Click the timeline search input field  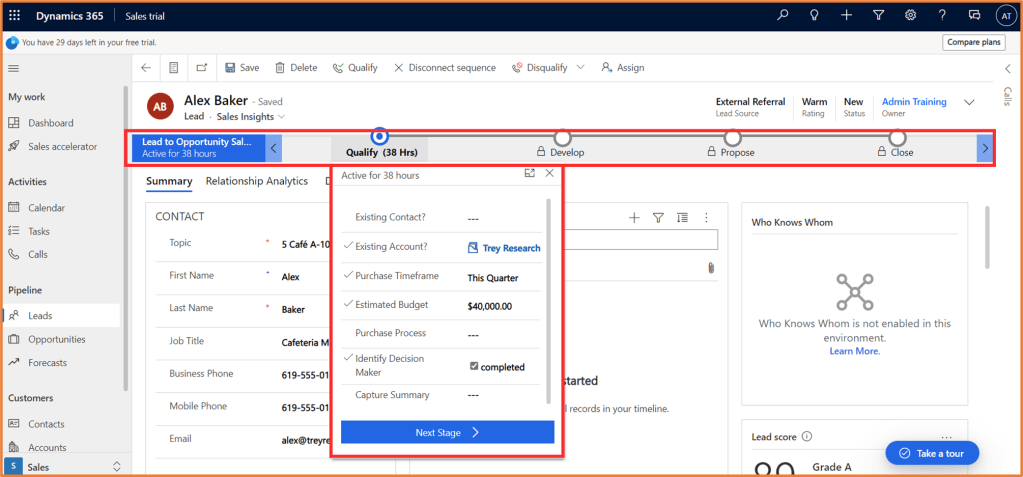(640, 240)
